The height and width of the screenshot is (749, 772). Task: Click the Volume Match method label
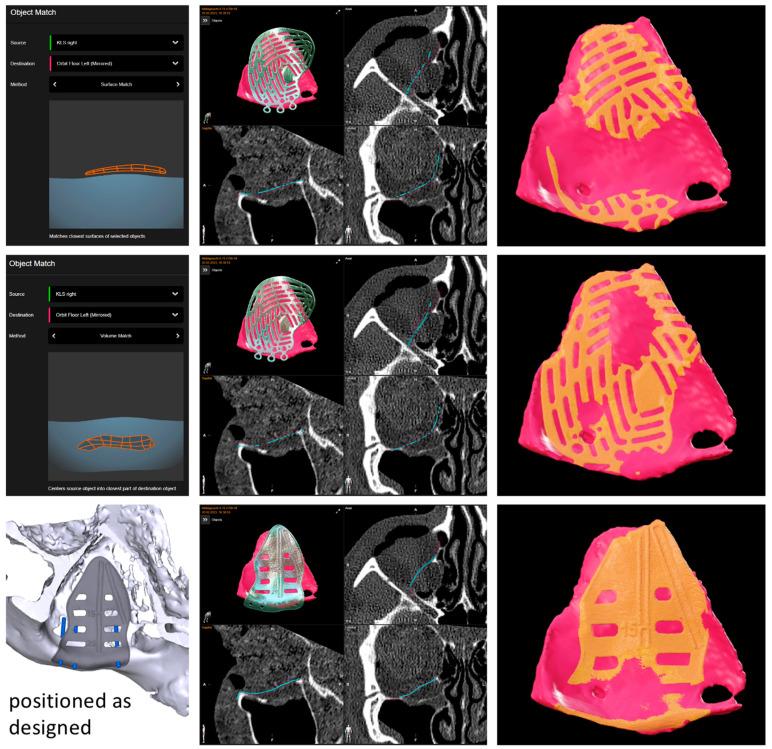(x=114, y=335)
